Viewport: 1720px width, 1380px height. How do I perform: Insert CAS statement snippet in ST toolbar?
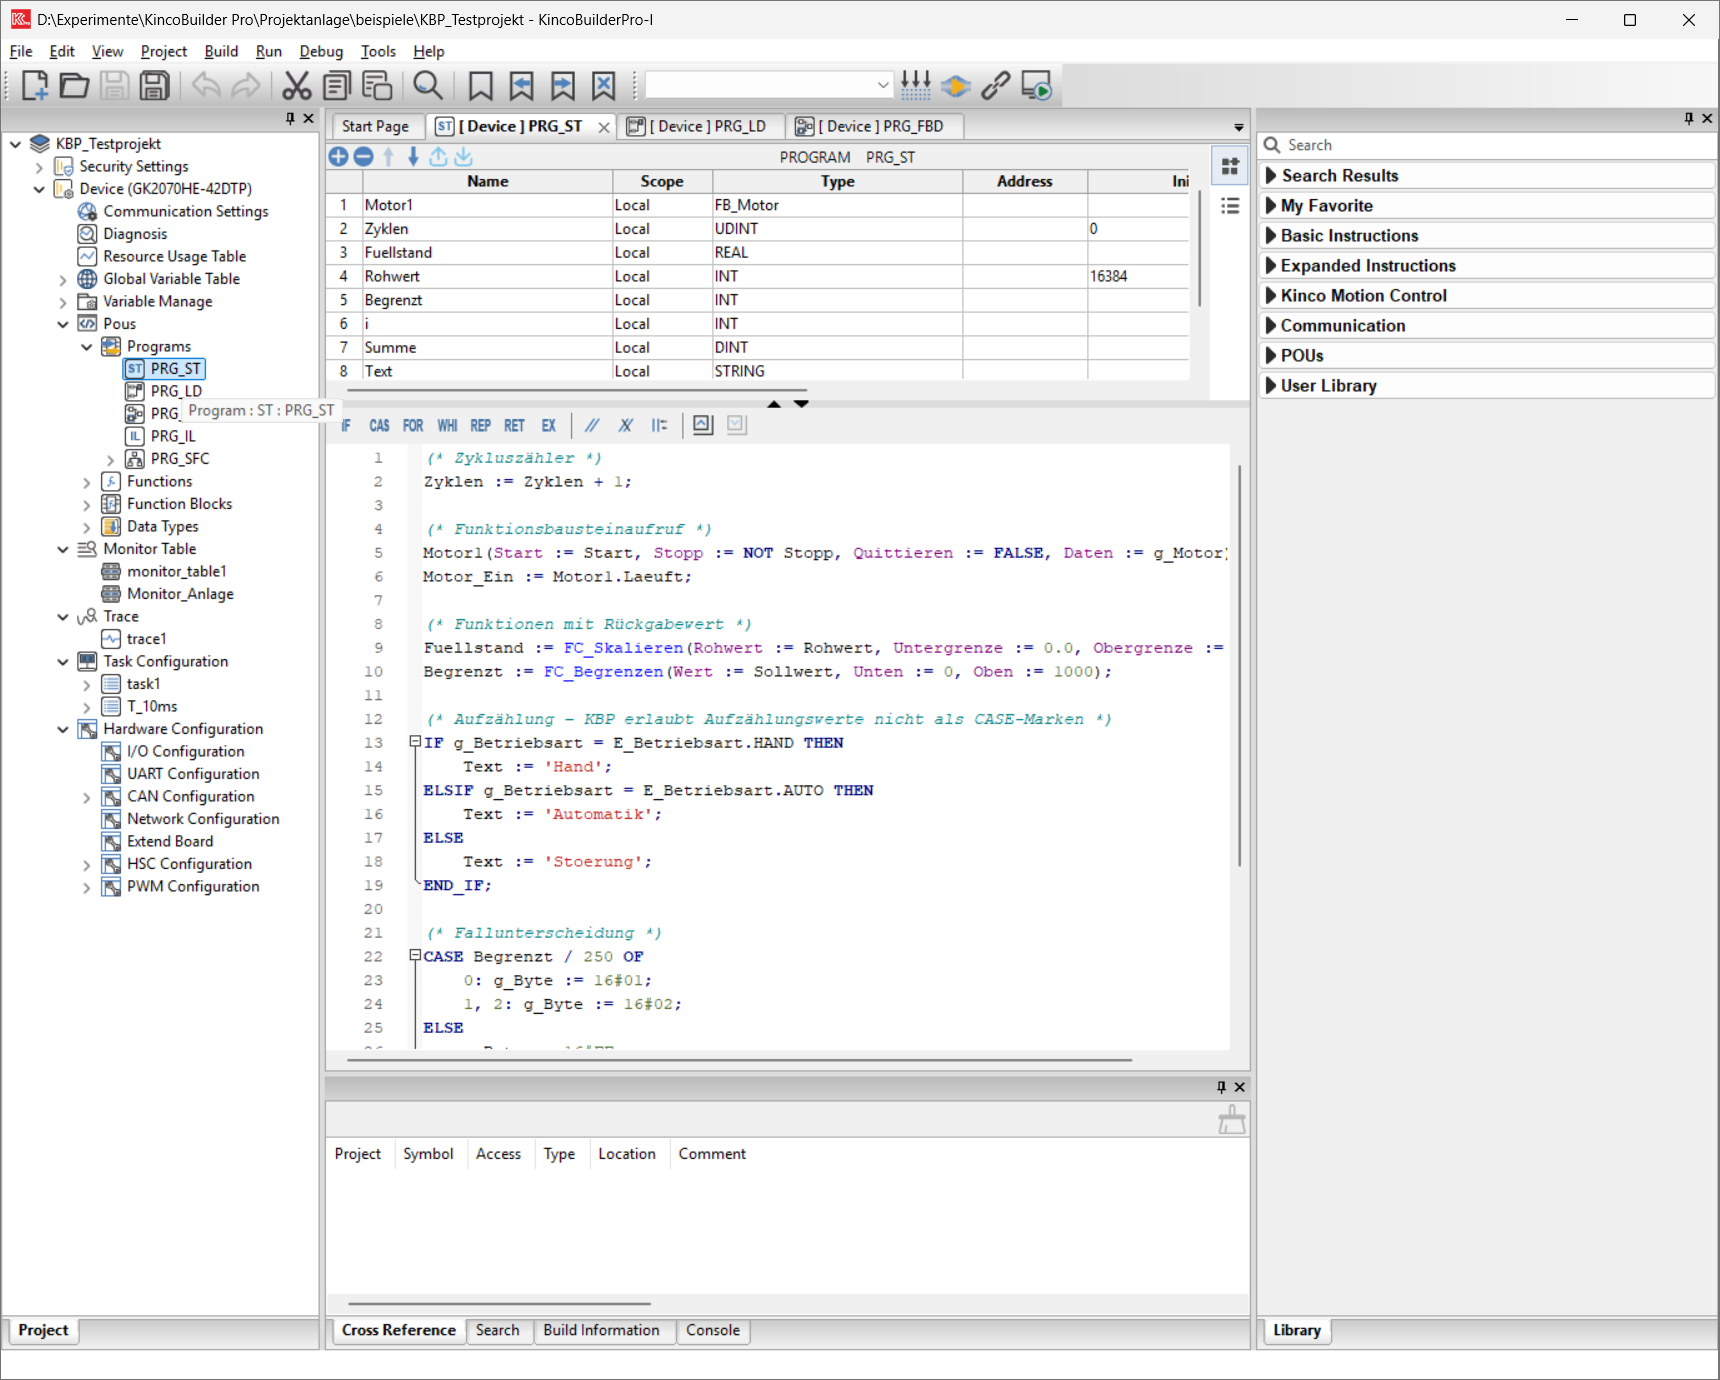coord(379,426)
